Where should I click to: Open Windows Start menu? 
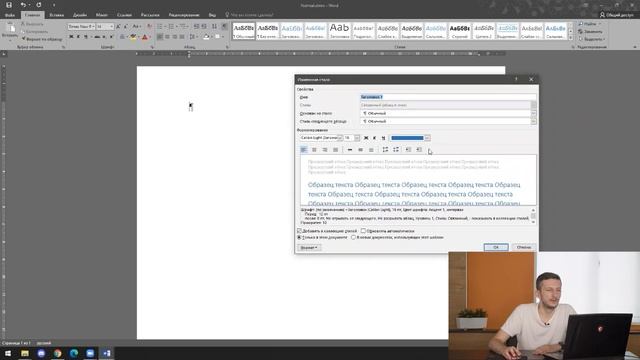[8, 353]
